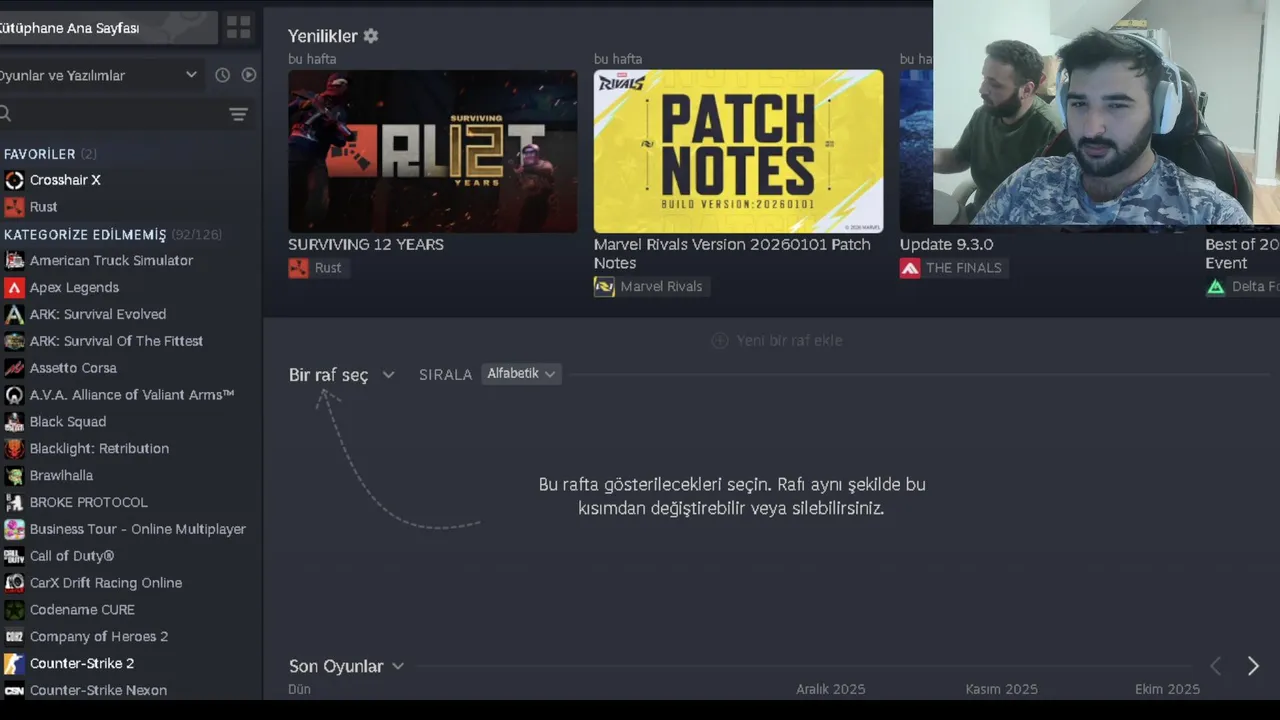Image resolution: width=1280 pixels, height=720 pixels.
Task: Click the ARK: Survival Evolved icon
Action: [x=14, y=314]
